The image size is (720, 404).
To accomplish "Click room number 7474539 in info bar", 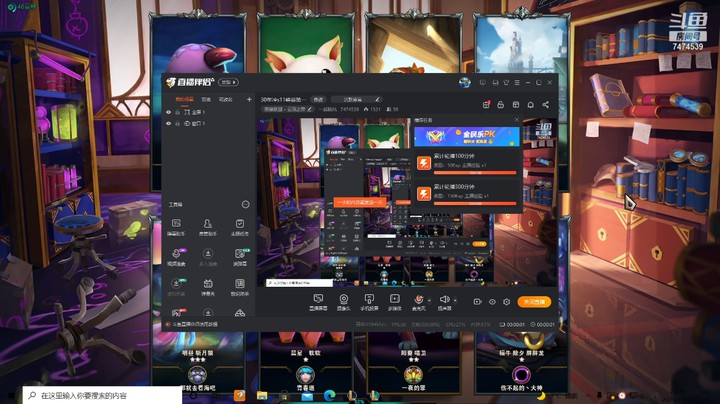I will click(349, 109).
